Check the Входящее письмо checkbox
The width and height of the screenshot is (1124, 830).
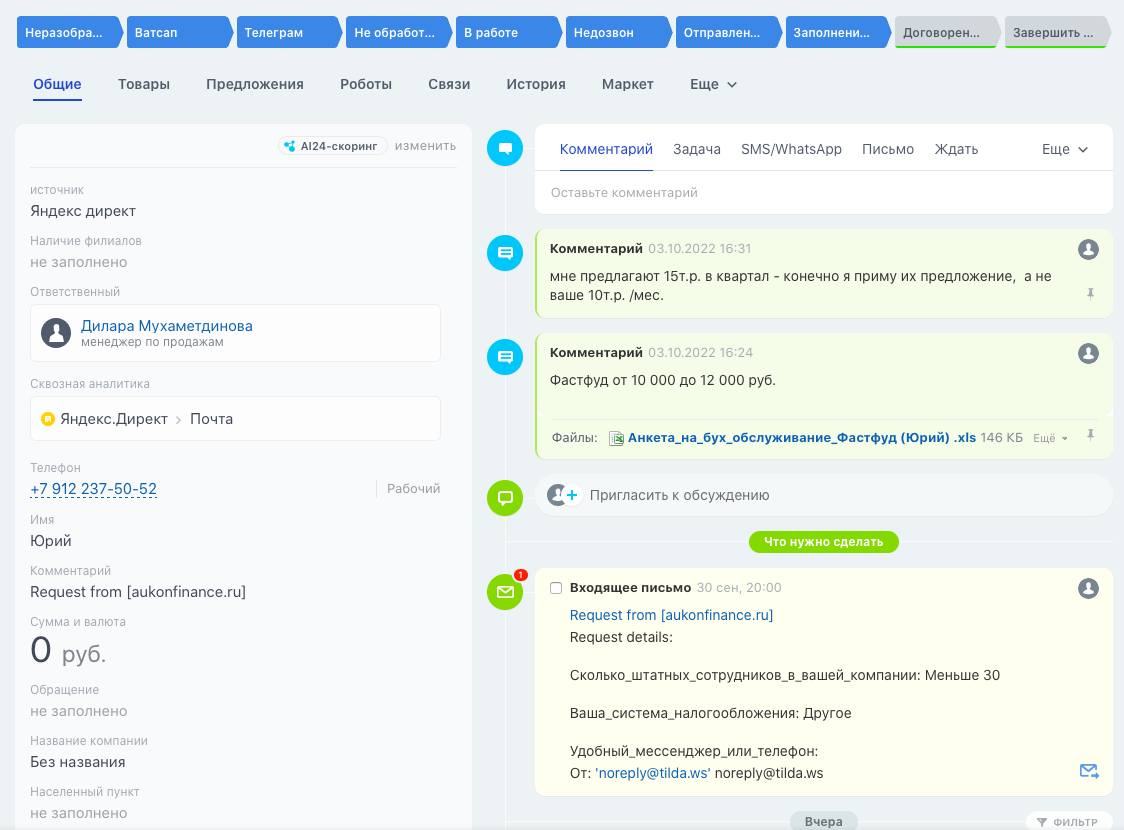coord(557,588)
